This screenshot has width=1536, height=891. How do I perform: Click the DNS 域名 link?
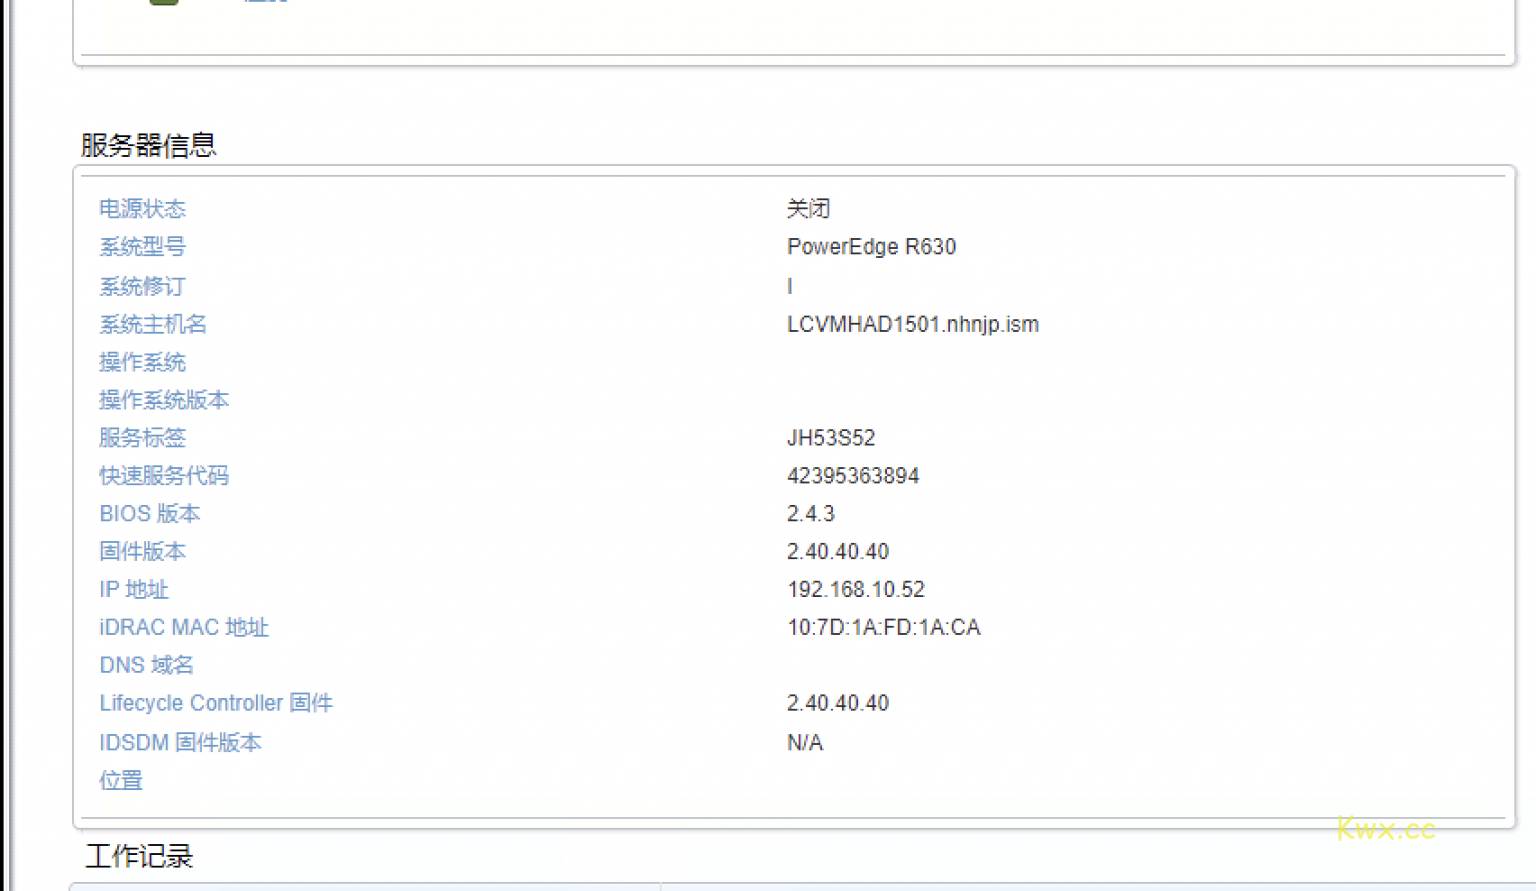click(146, 665)
